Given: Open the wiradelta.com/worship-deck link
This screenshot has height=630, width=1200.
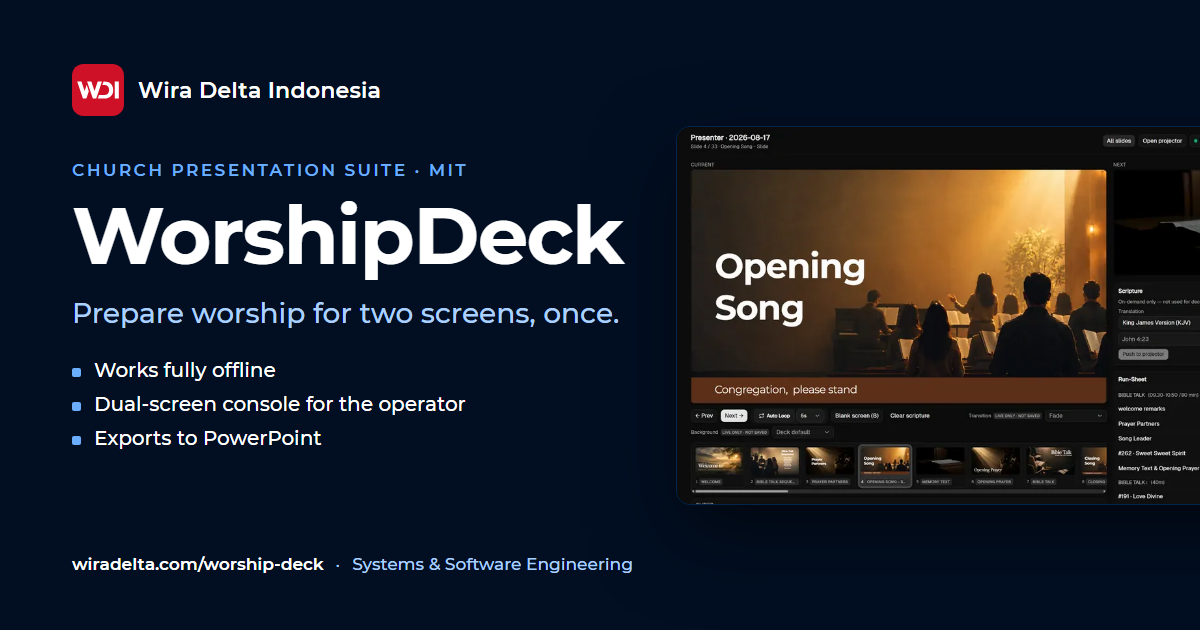Looking at the screenshot, I should (198, 564).
